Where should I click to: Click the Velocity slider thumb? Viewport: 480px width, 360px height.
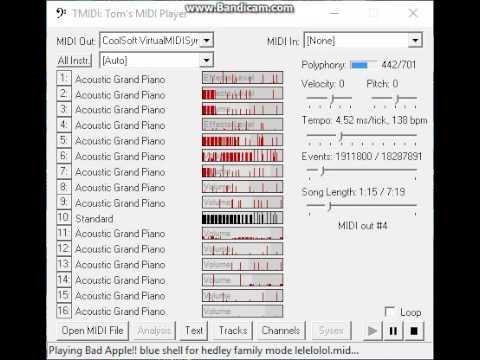coord(332,99)
